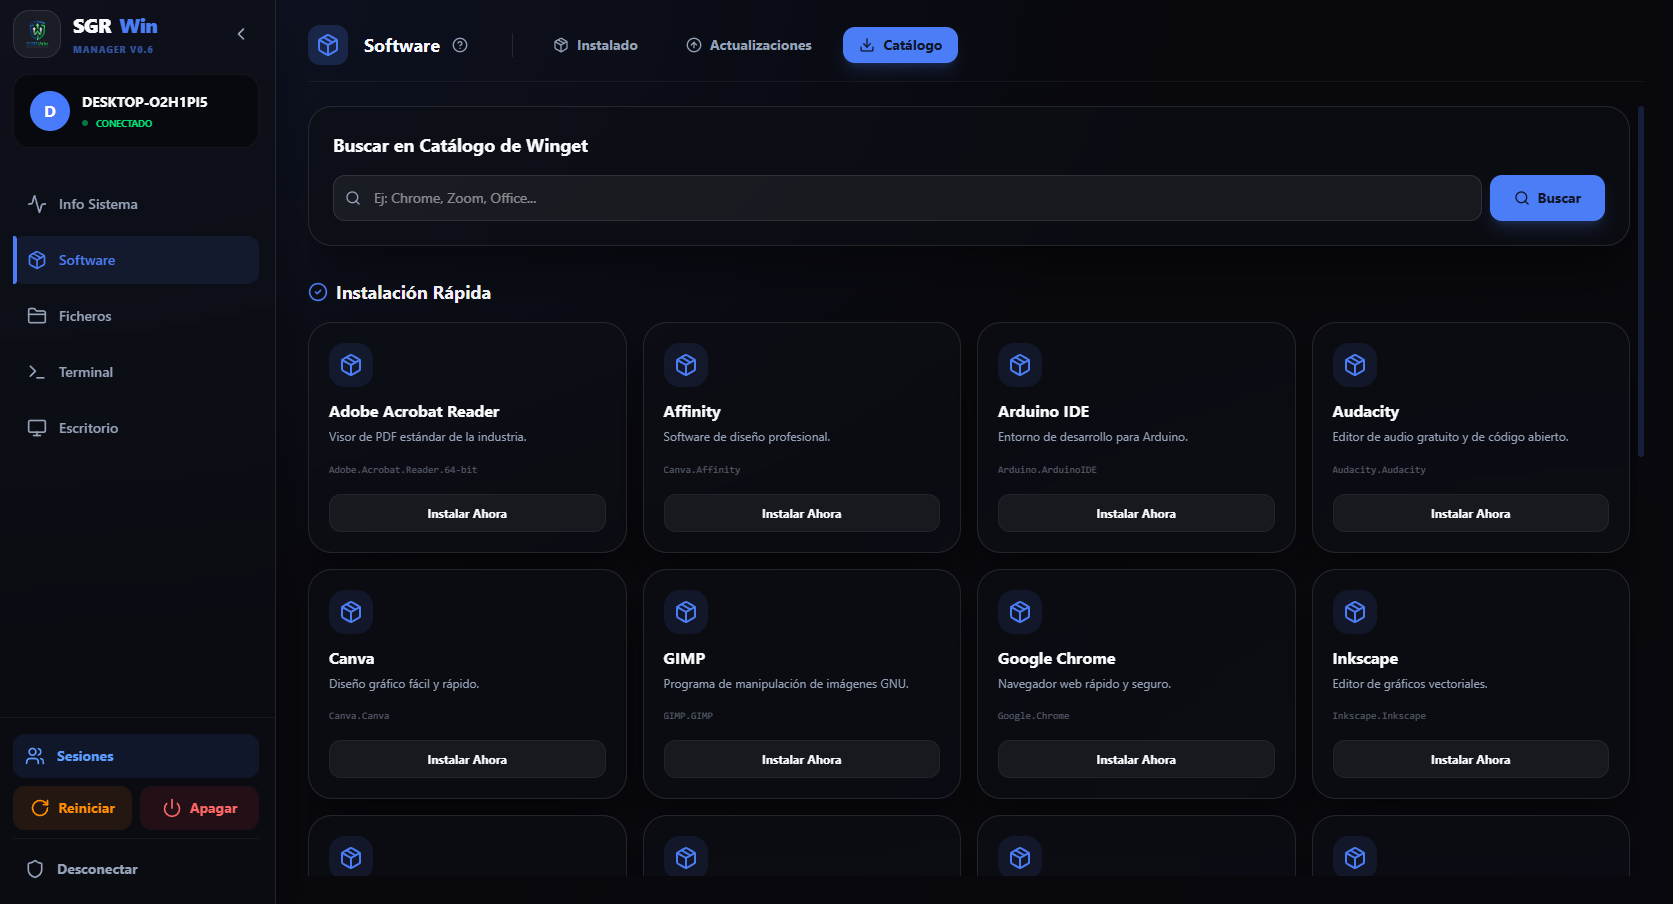Viewport: 1673px width, 904px height.
Task: Click the Audacity package icon
Action: (1355, 365)
